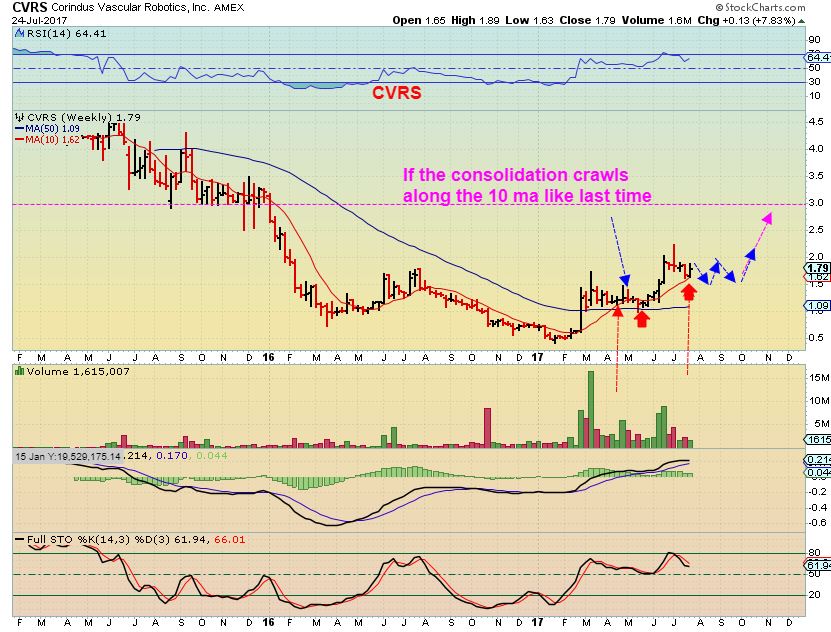The image size is (831, 632).
Task: Click the 15M label on volume axis
Action: pyautogui.click(x=819, y=378)
